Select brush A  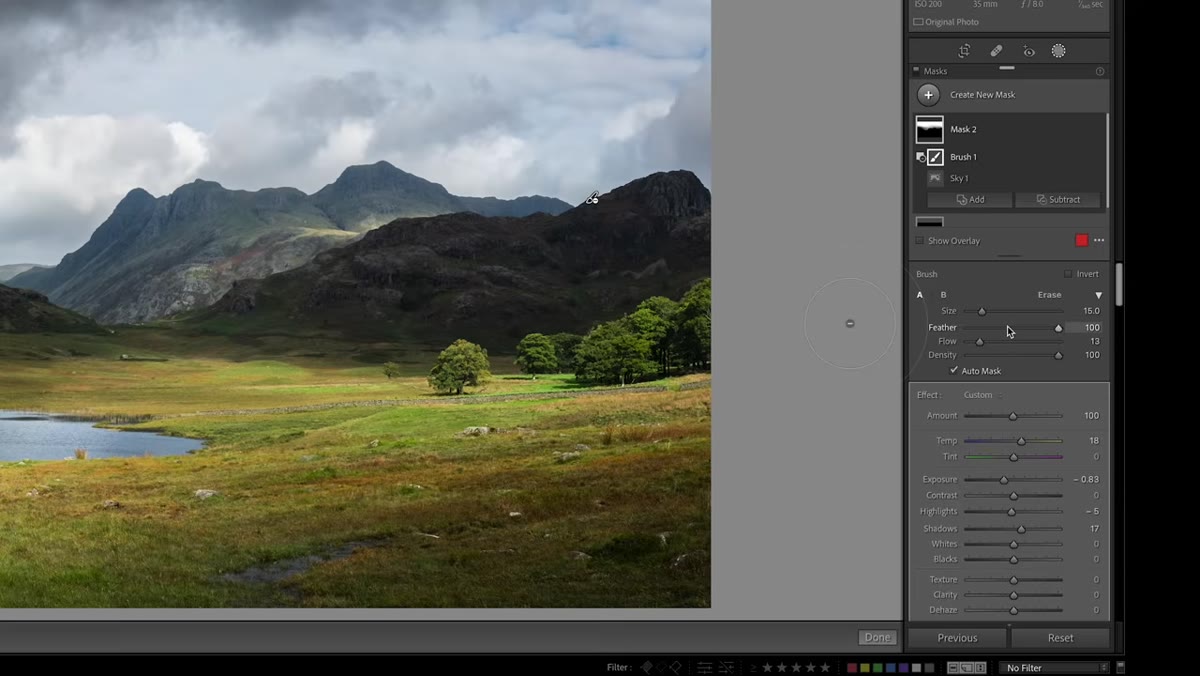920,295
